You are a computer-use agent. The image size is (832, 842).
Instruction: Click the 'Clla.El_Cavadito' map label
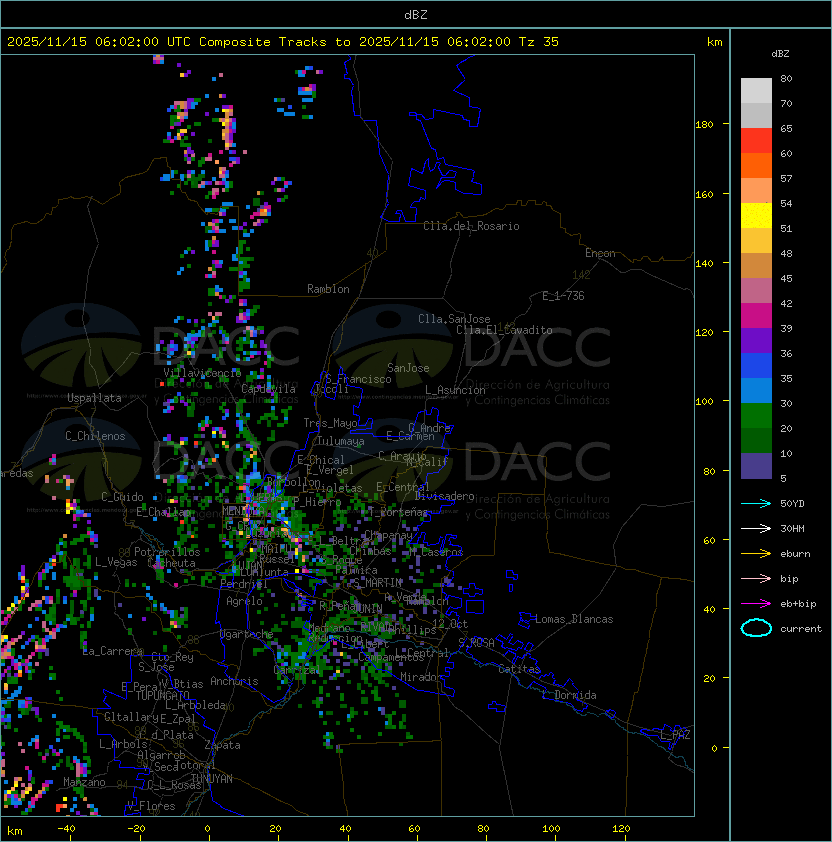pos(504,330)
